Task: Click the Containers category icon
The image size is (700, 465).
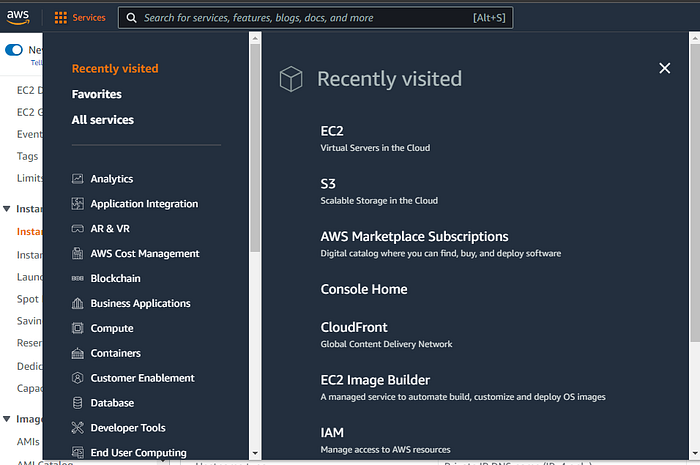Action: pos(78,353)
